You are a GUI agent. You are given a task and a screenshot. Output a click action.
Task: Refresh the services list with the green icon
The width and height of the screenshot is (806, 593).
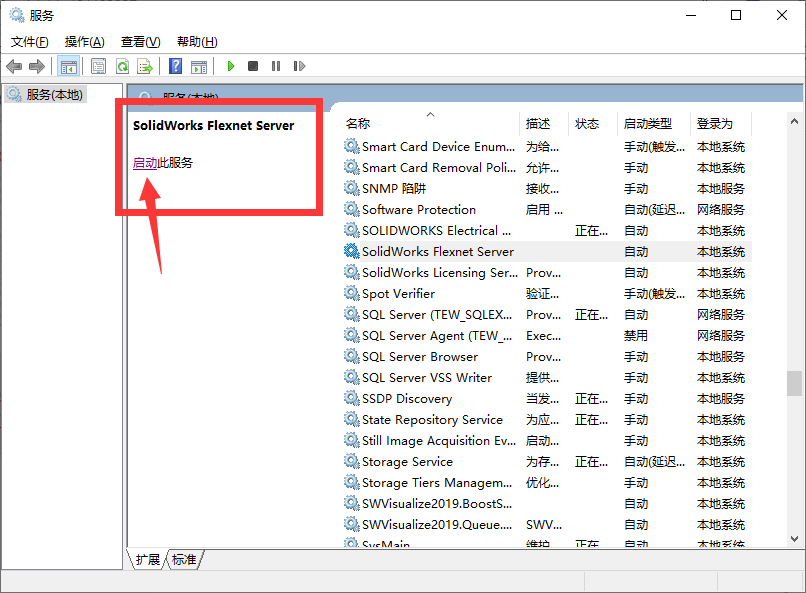pyautogui.click(x=122, y=66)
